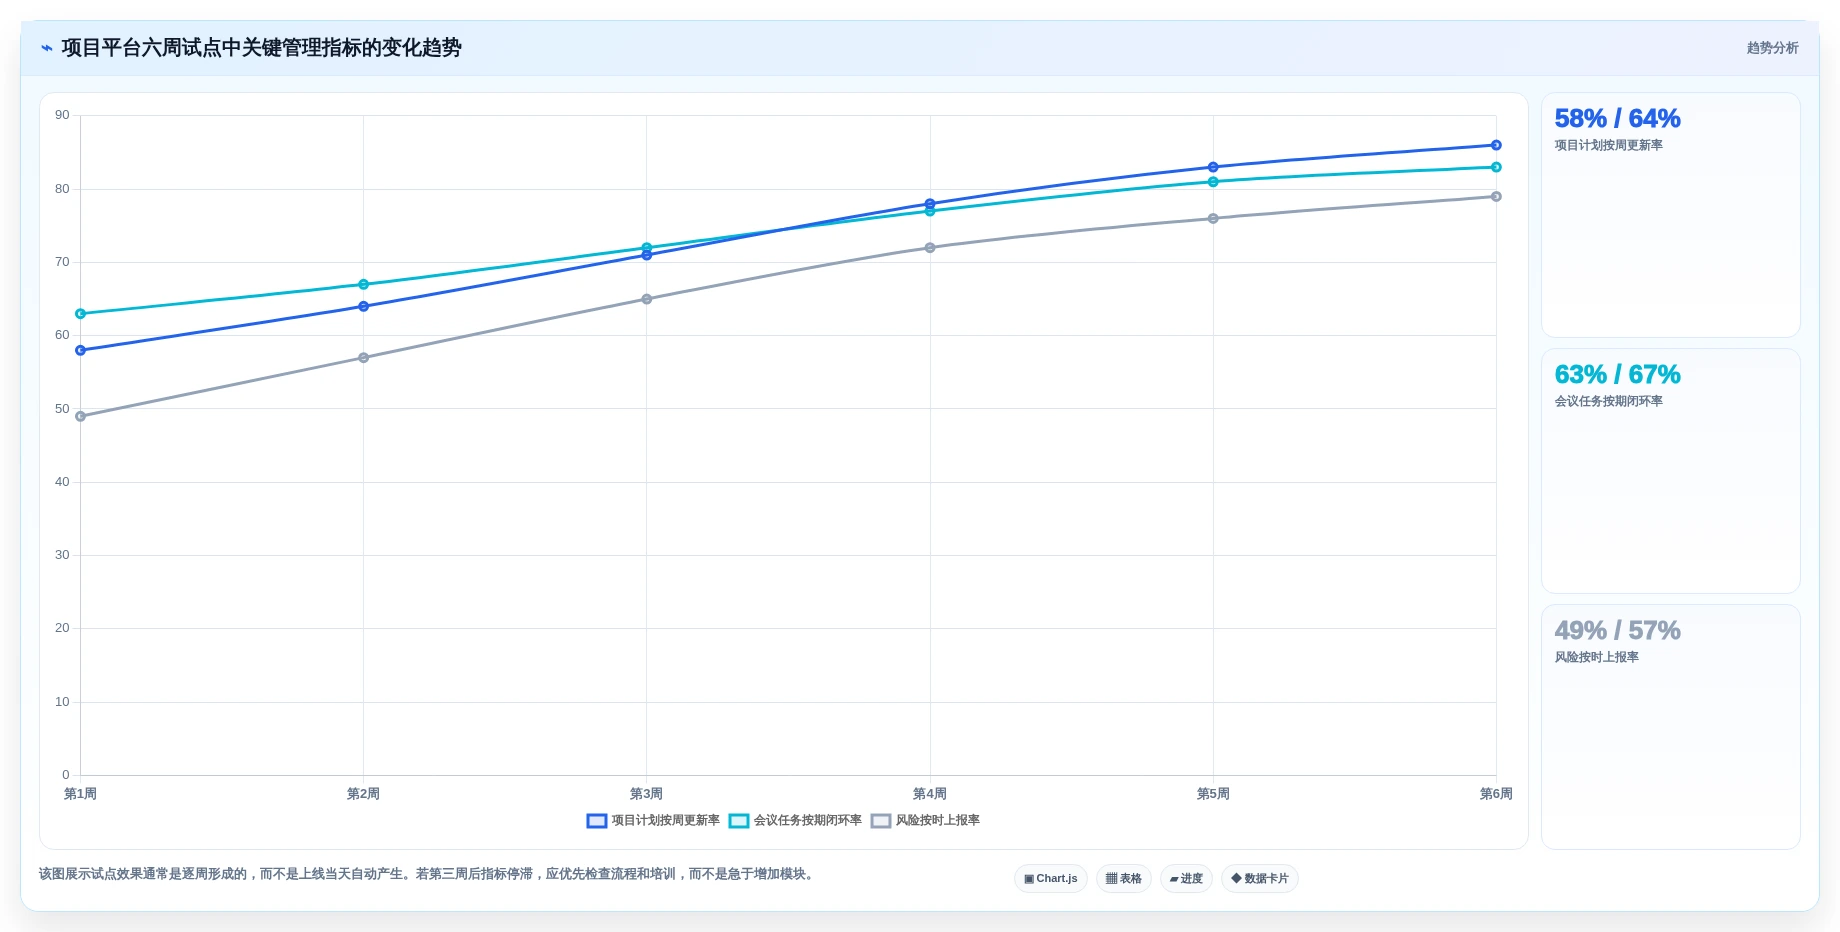Click the cyan legend swatch for 会议任务按期闭环率
This screenshot has height=932, width=1840.
point(739,821)
